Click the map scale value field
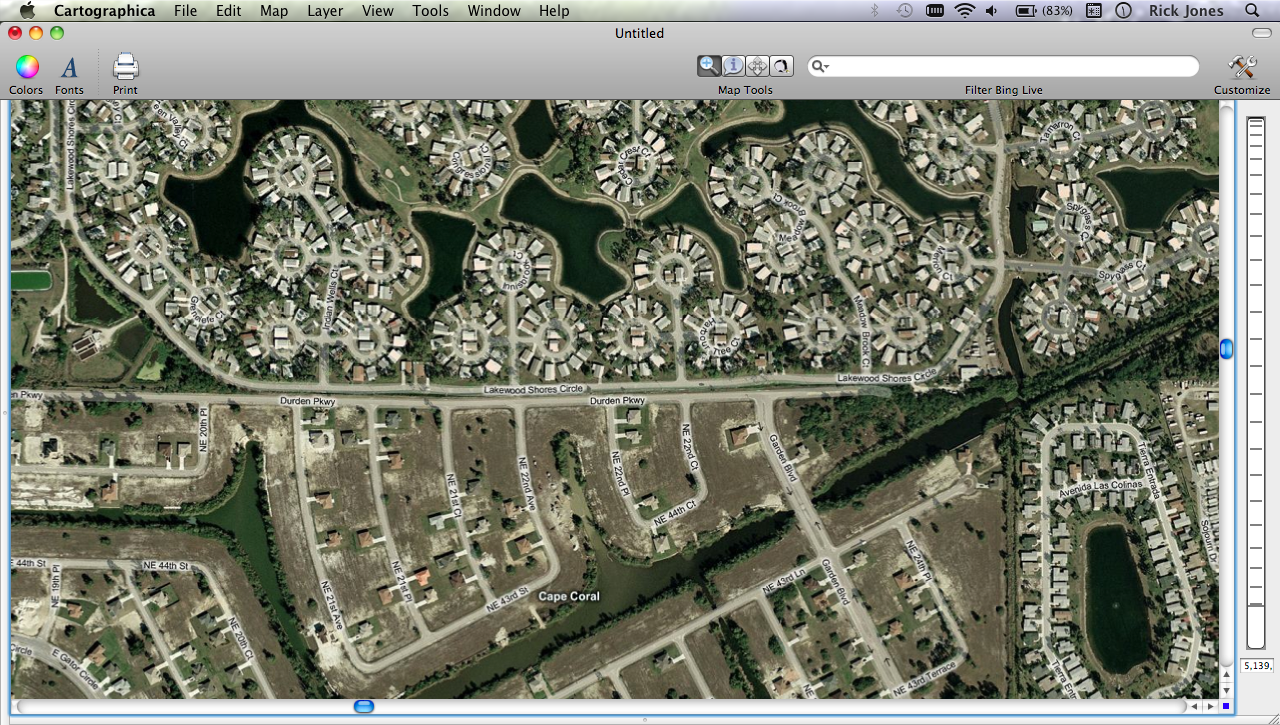 point(1256,665)
